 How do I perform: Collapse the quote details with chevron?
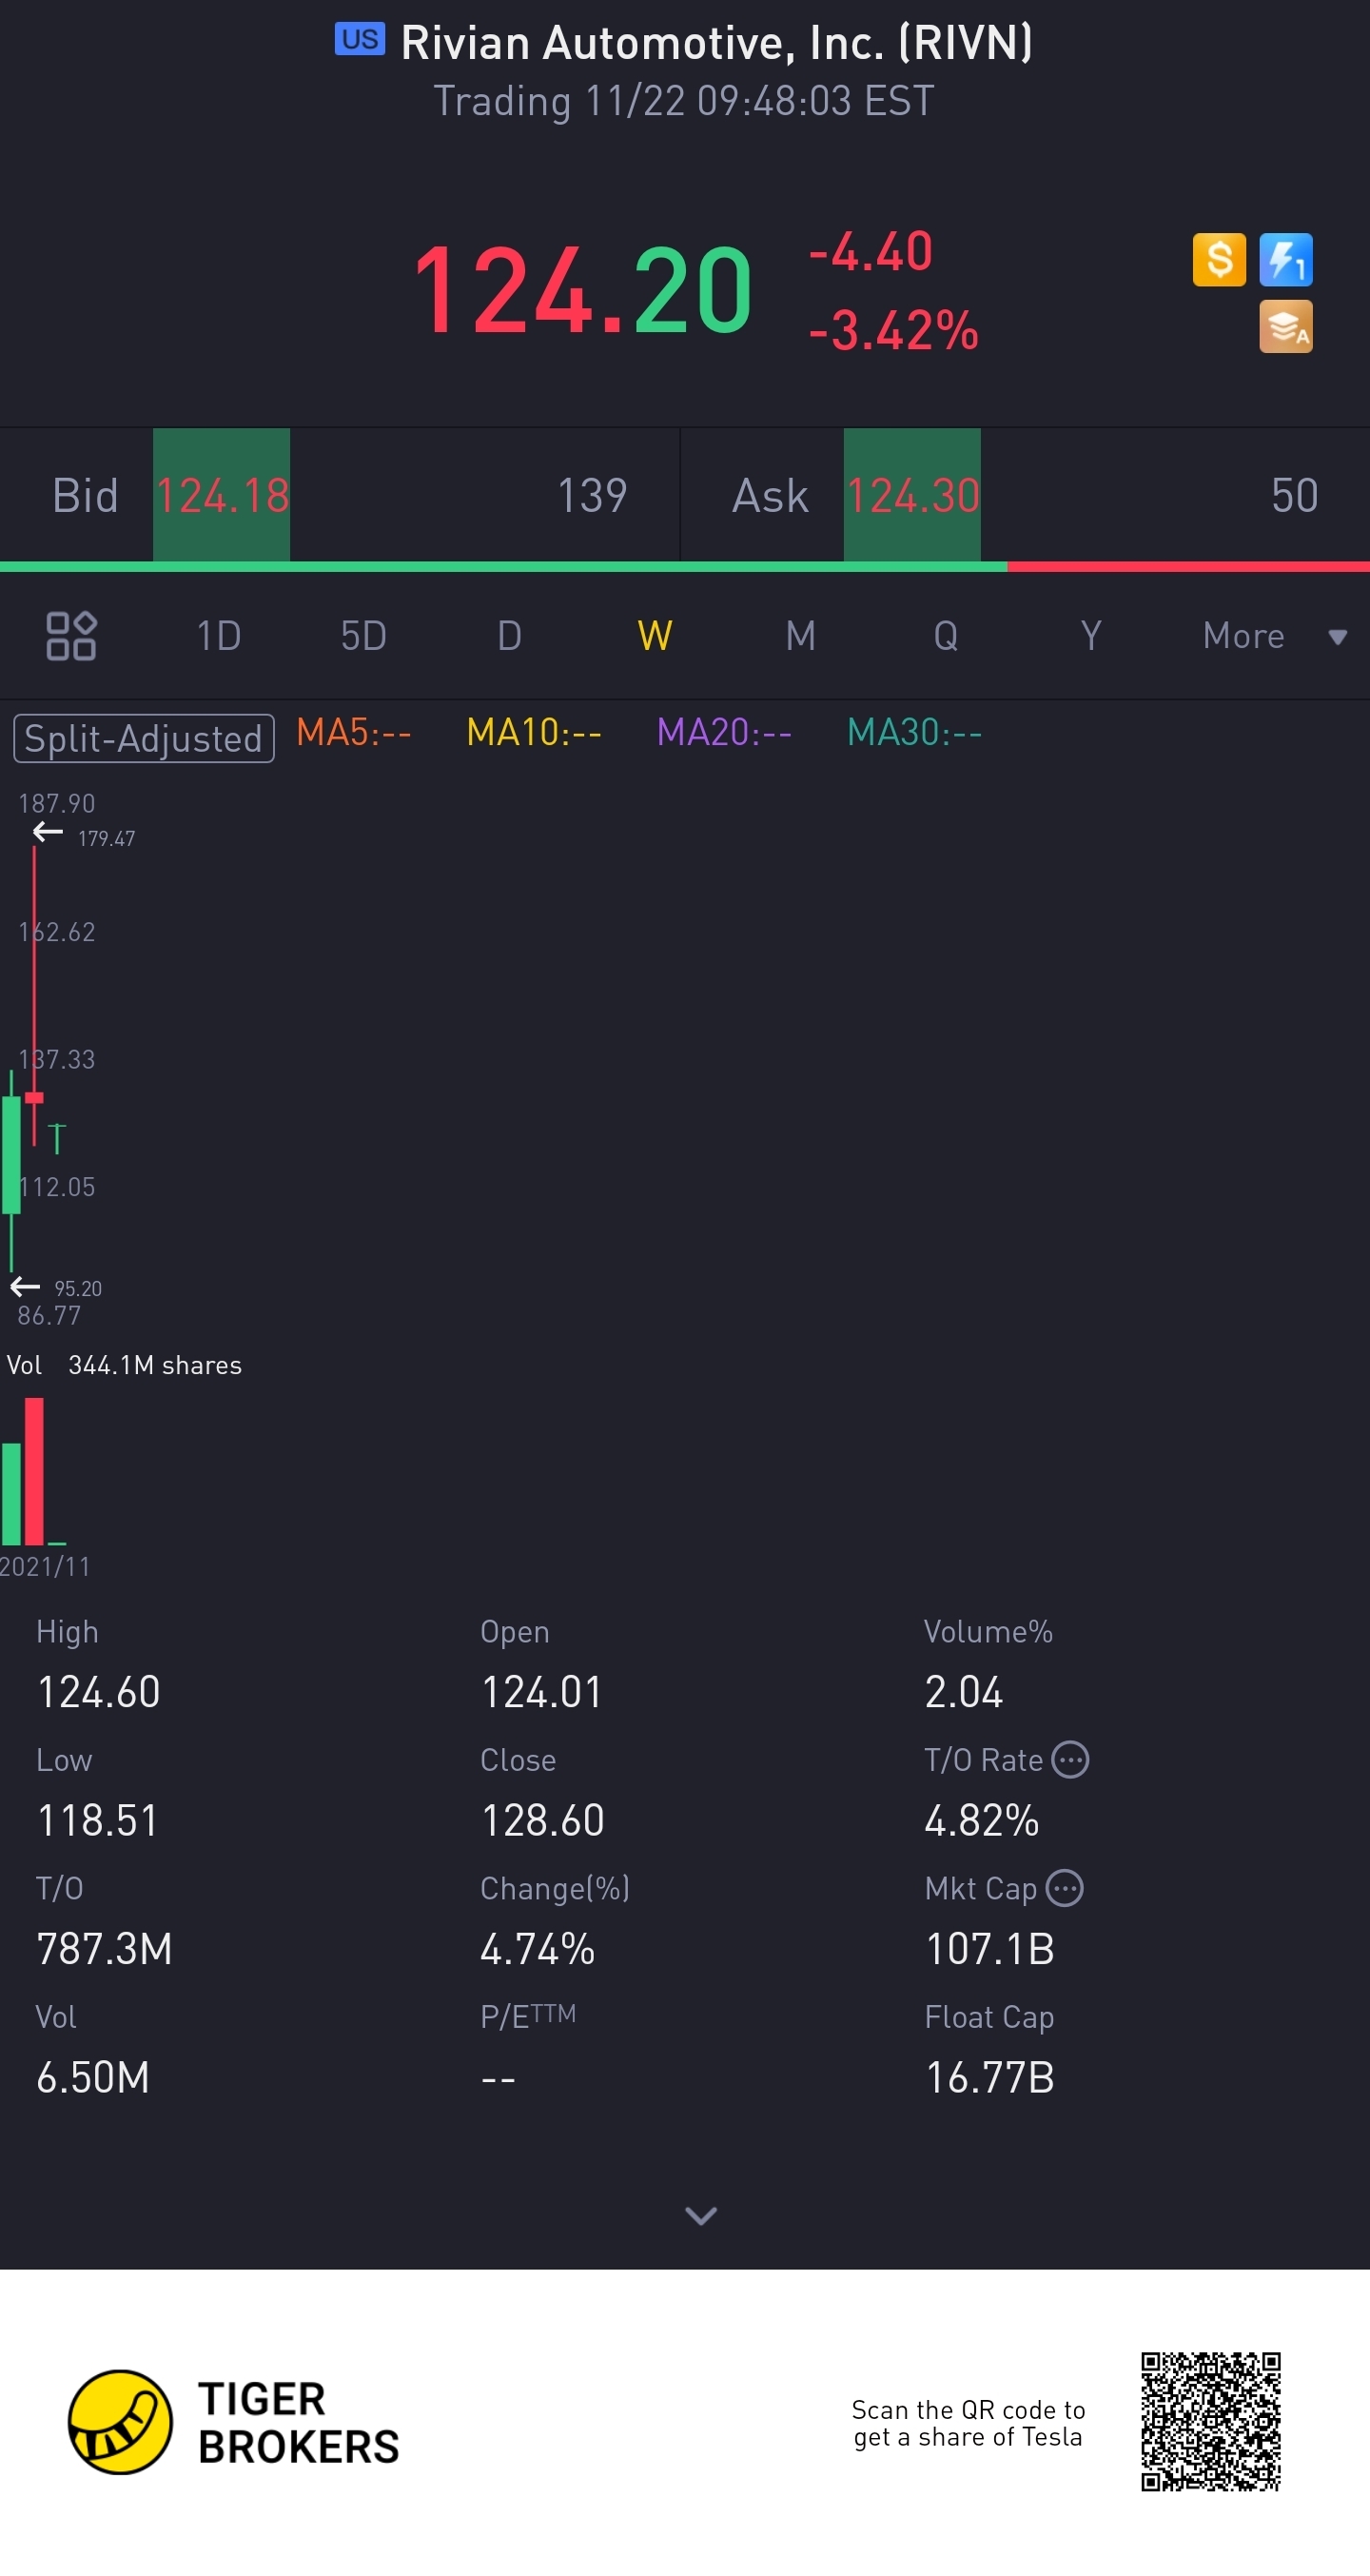pos(701,2216)
